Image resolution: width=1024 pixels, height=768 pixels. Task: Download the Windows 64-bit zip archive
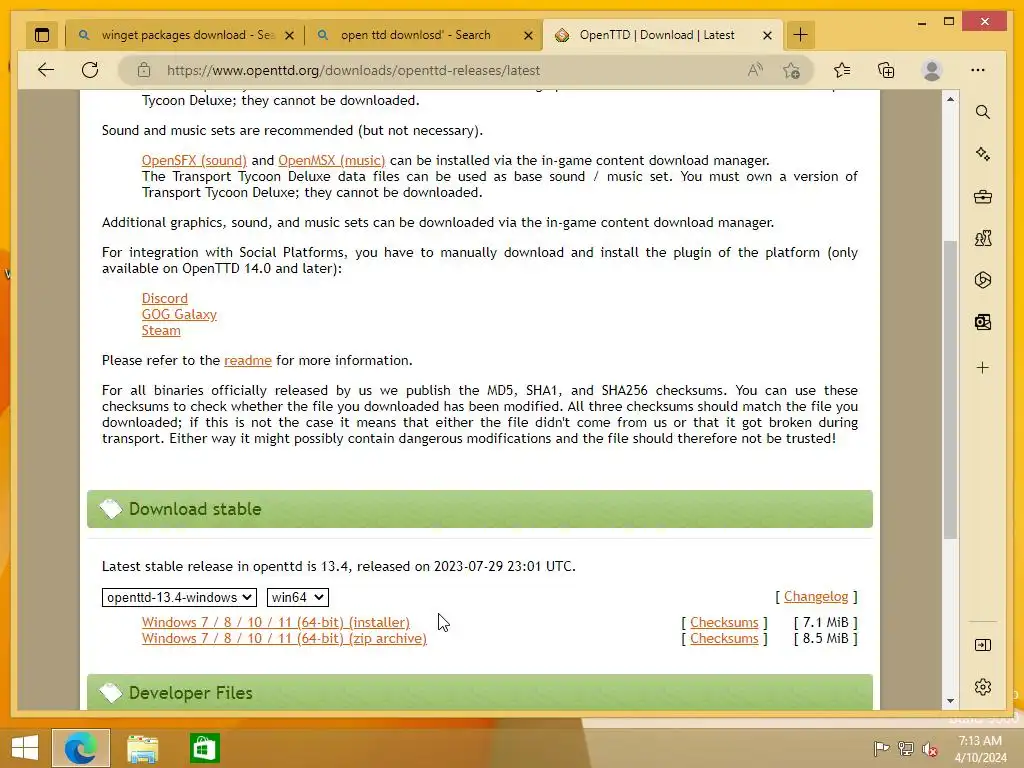pyautogui.click(x=284, y=639)
